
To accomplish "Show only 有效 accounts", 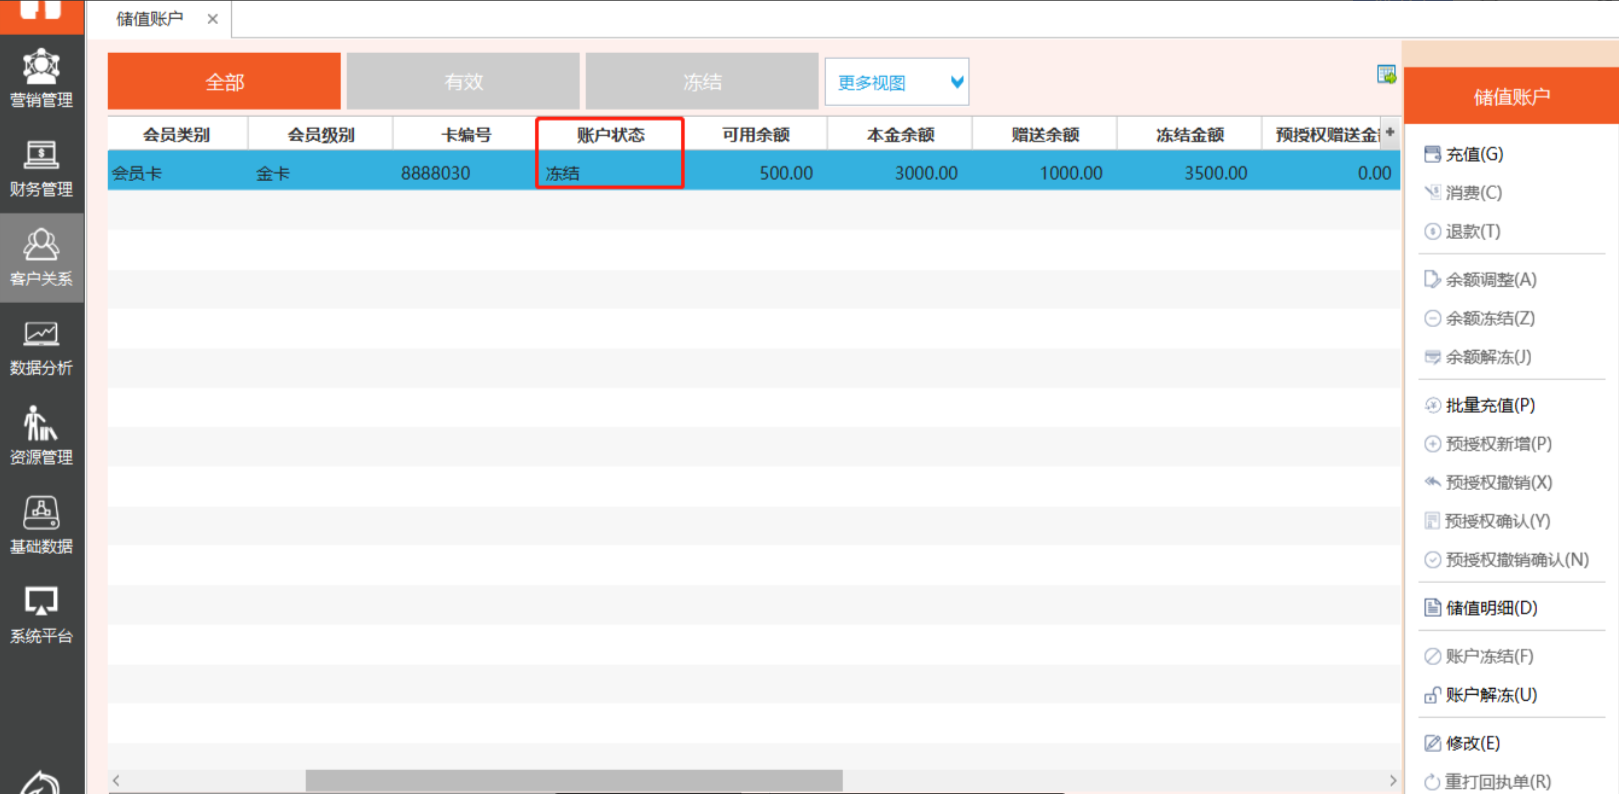I will (463, 82).
